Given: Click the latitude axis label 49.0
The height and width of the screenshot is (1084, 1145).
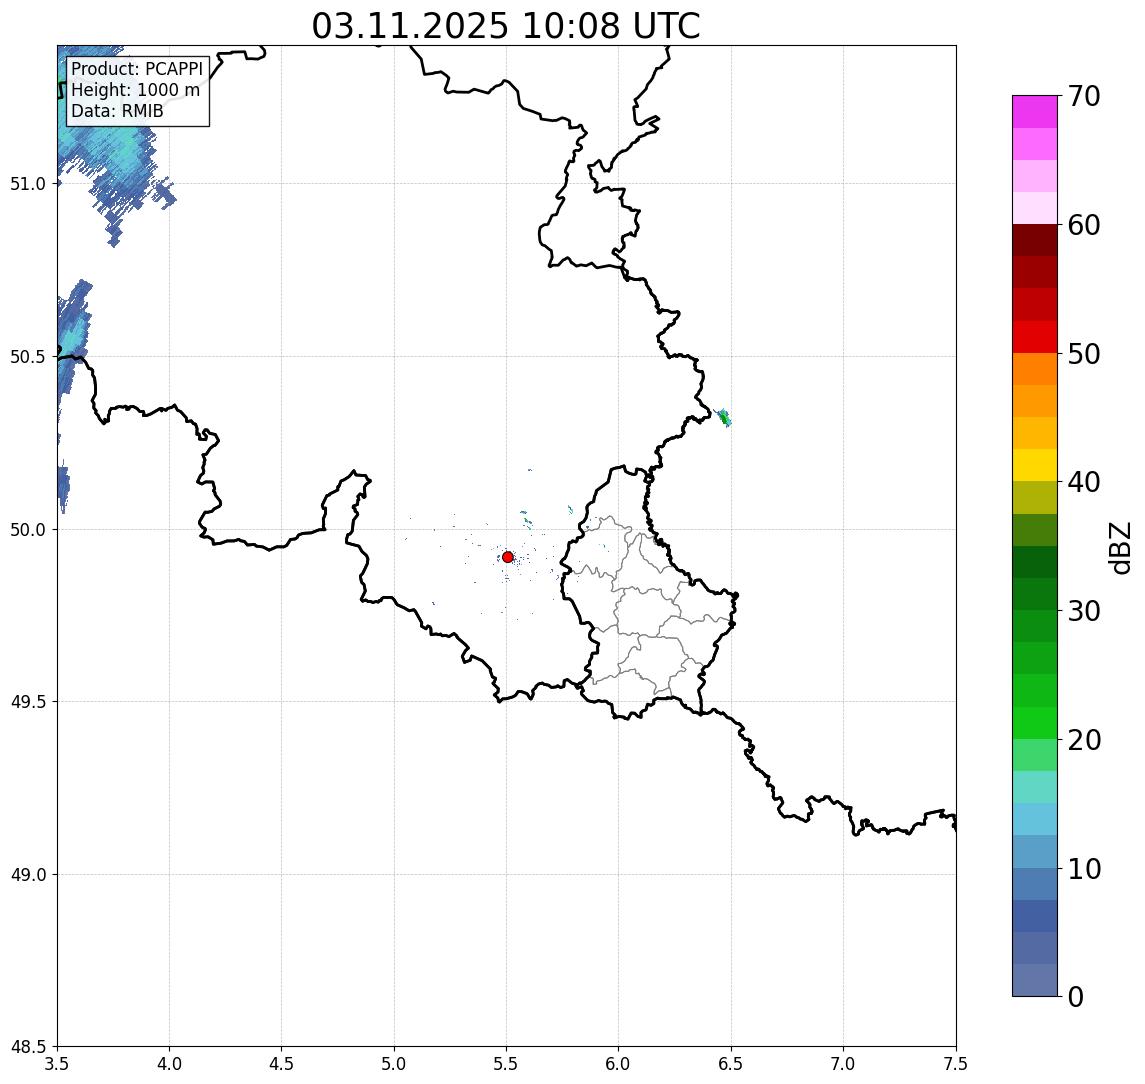Looking at the screenshot, I should 28,874.
